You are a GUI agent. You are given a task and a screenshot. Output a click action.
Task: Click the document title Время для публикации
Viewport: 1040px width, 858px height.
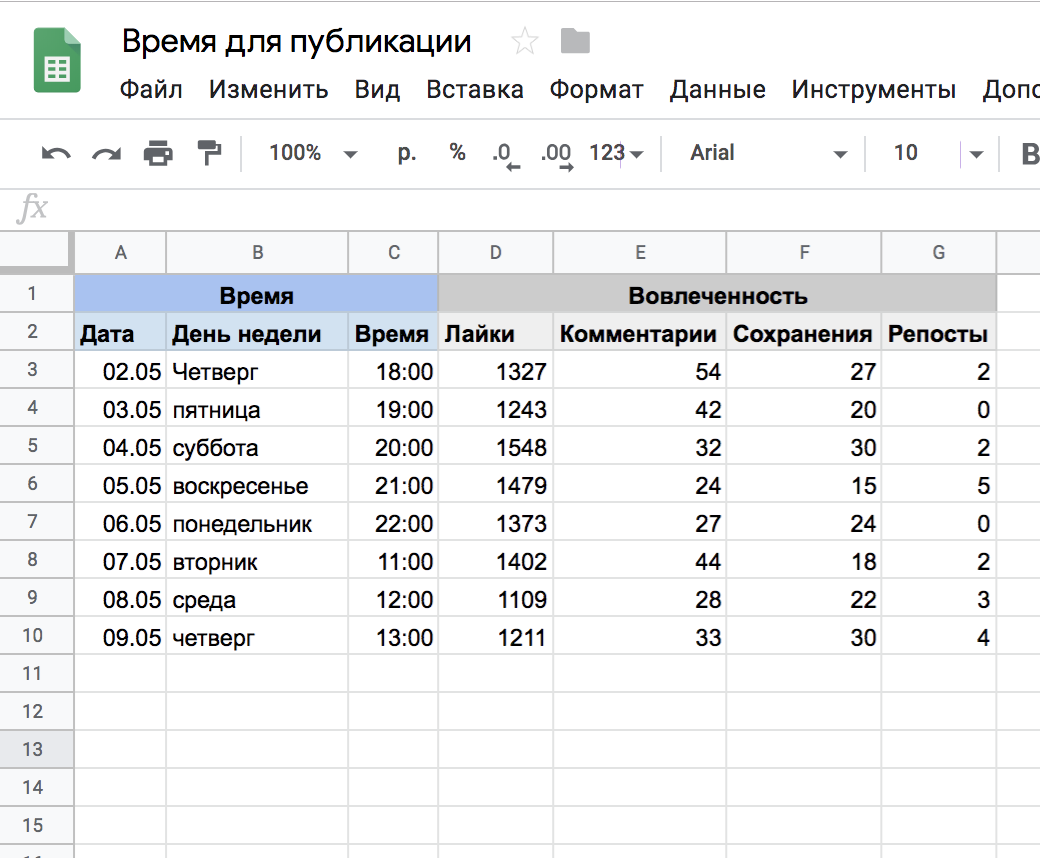296,42
